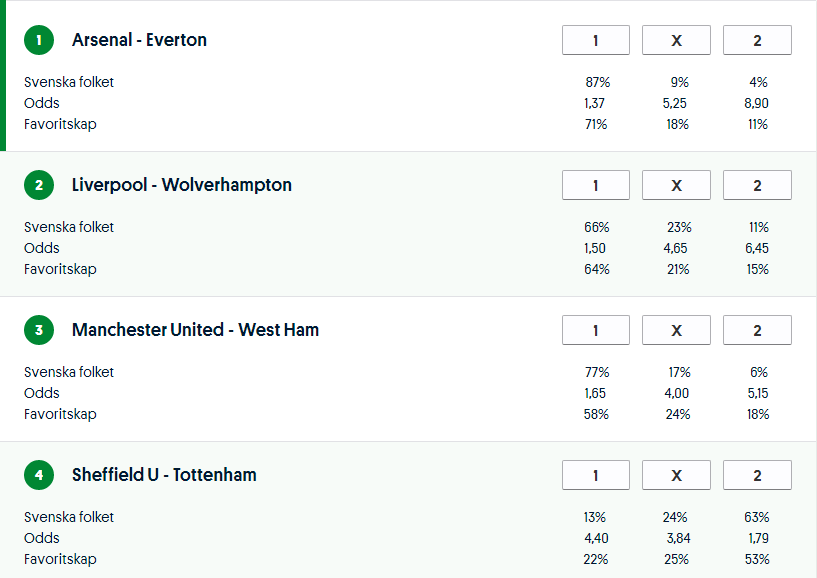Viewport: 817px width, 578px height.
Task: Pick the X draw sign for Liverpool - Wolverhampton
Action: [676, 185]
